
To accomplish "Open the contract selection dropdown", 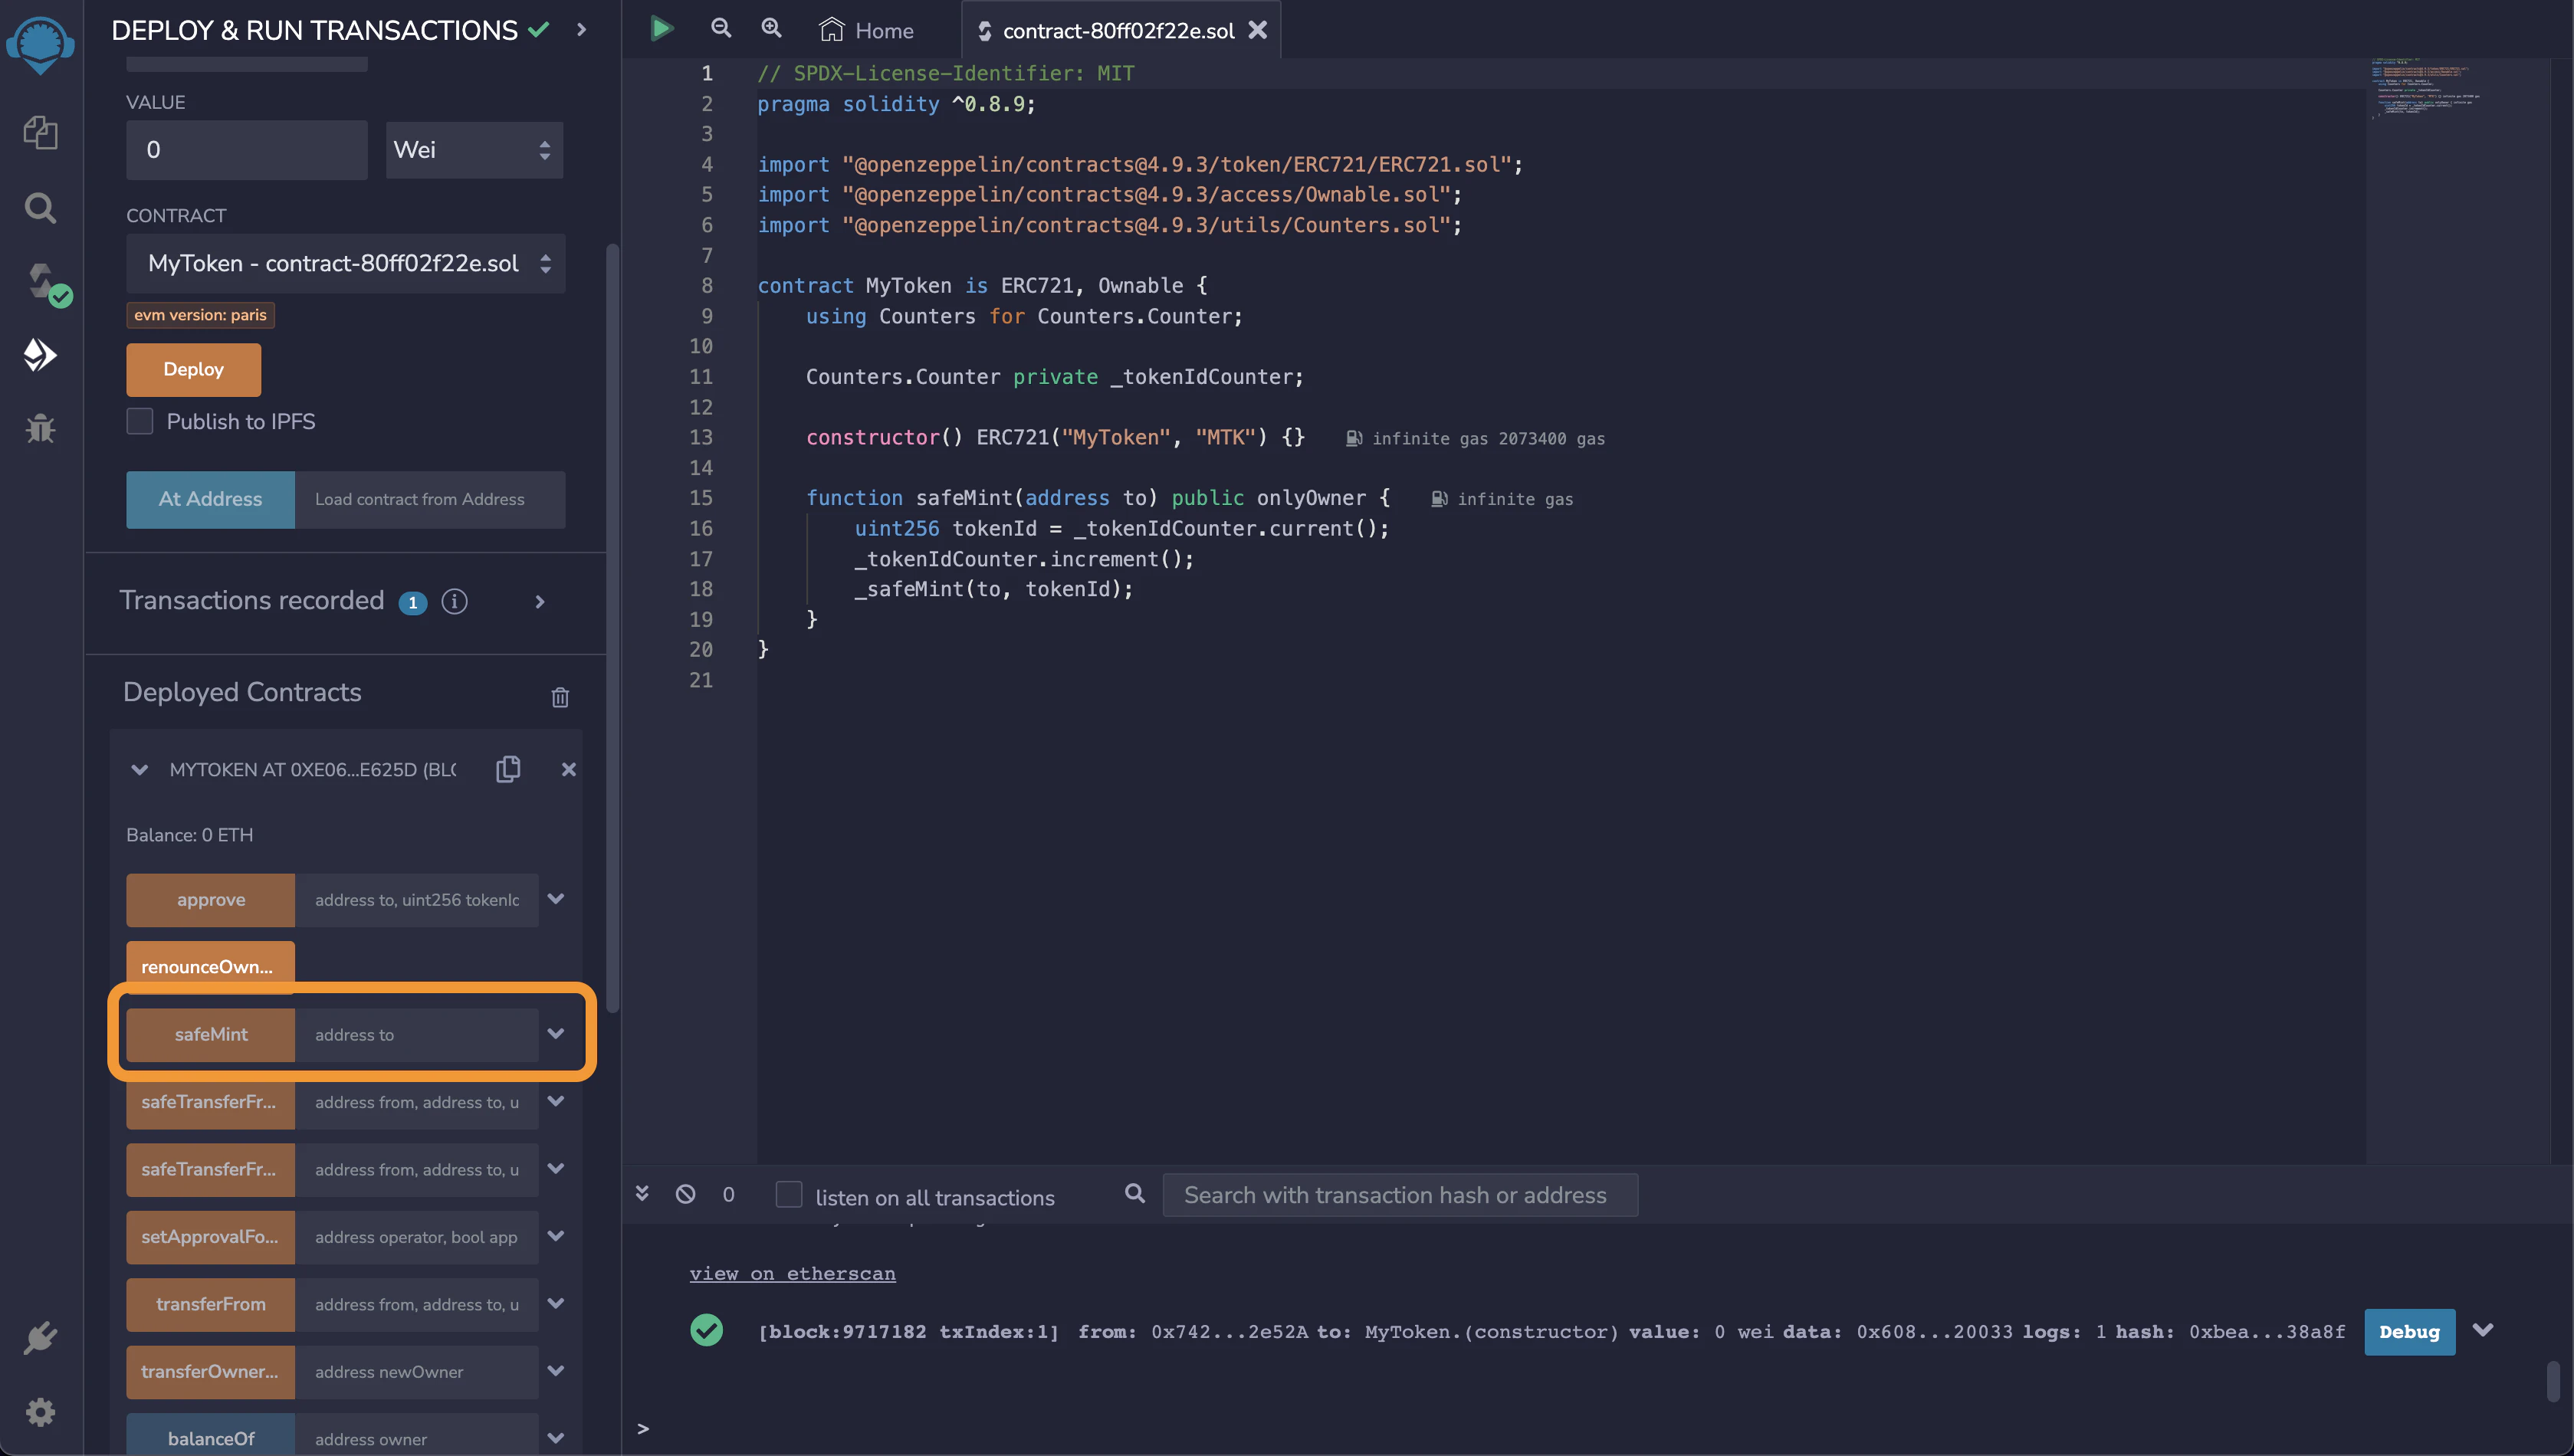I will click(x=345, y=263).
